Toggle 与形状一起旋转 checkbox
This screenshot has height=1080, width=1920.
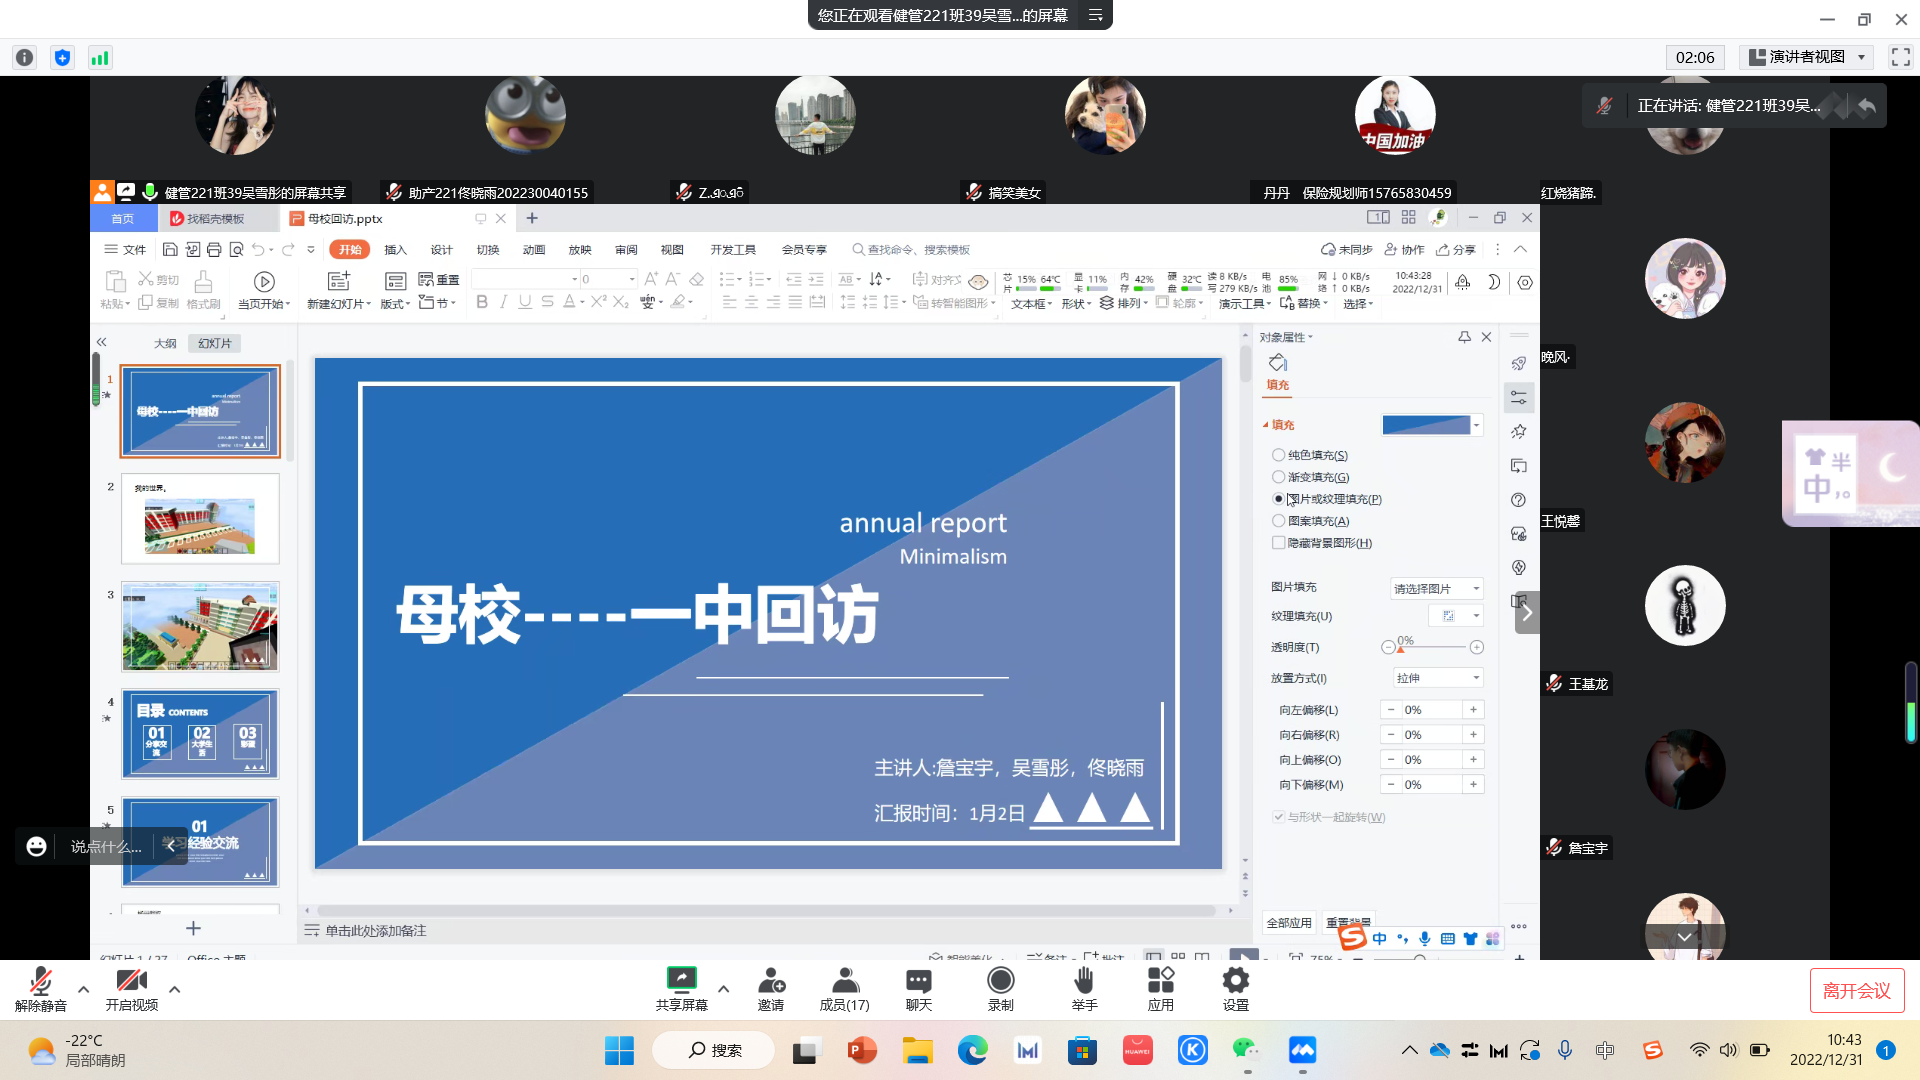(1278, 817)
